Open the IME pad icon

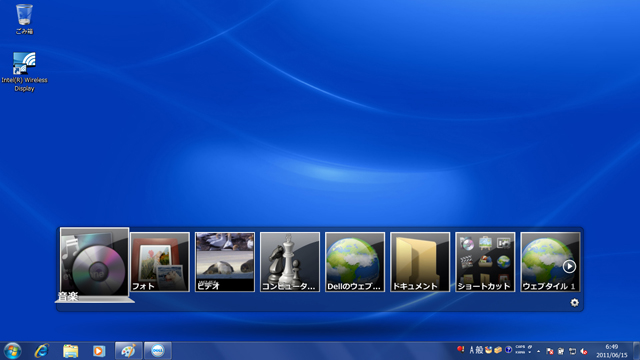pyautogui.click(x=489, y=350)
